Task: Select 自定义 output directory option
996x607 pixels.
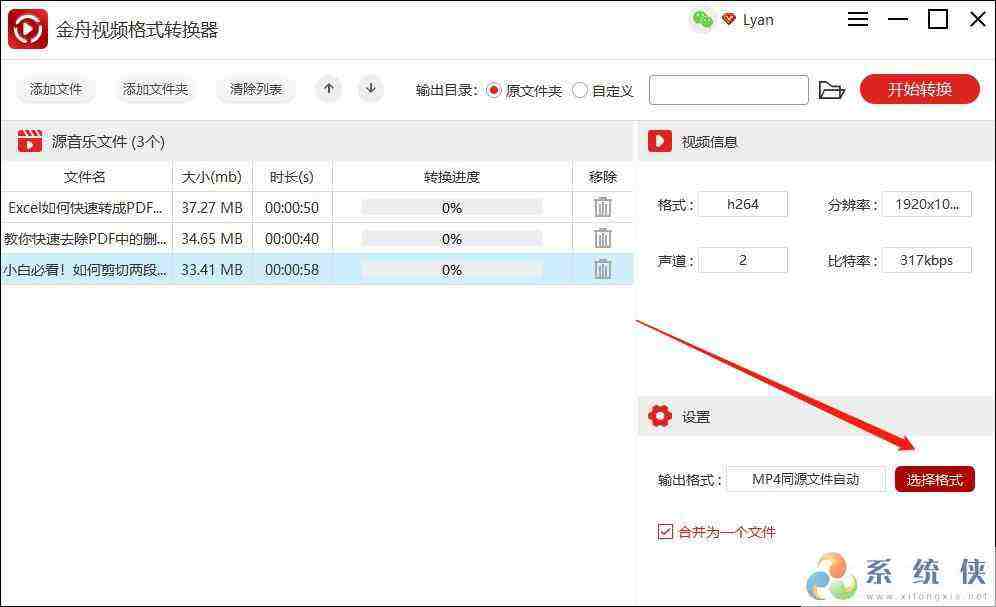Action: [603, 91]
